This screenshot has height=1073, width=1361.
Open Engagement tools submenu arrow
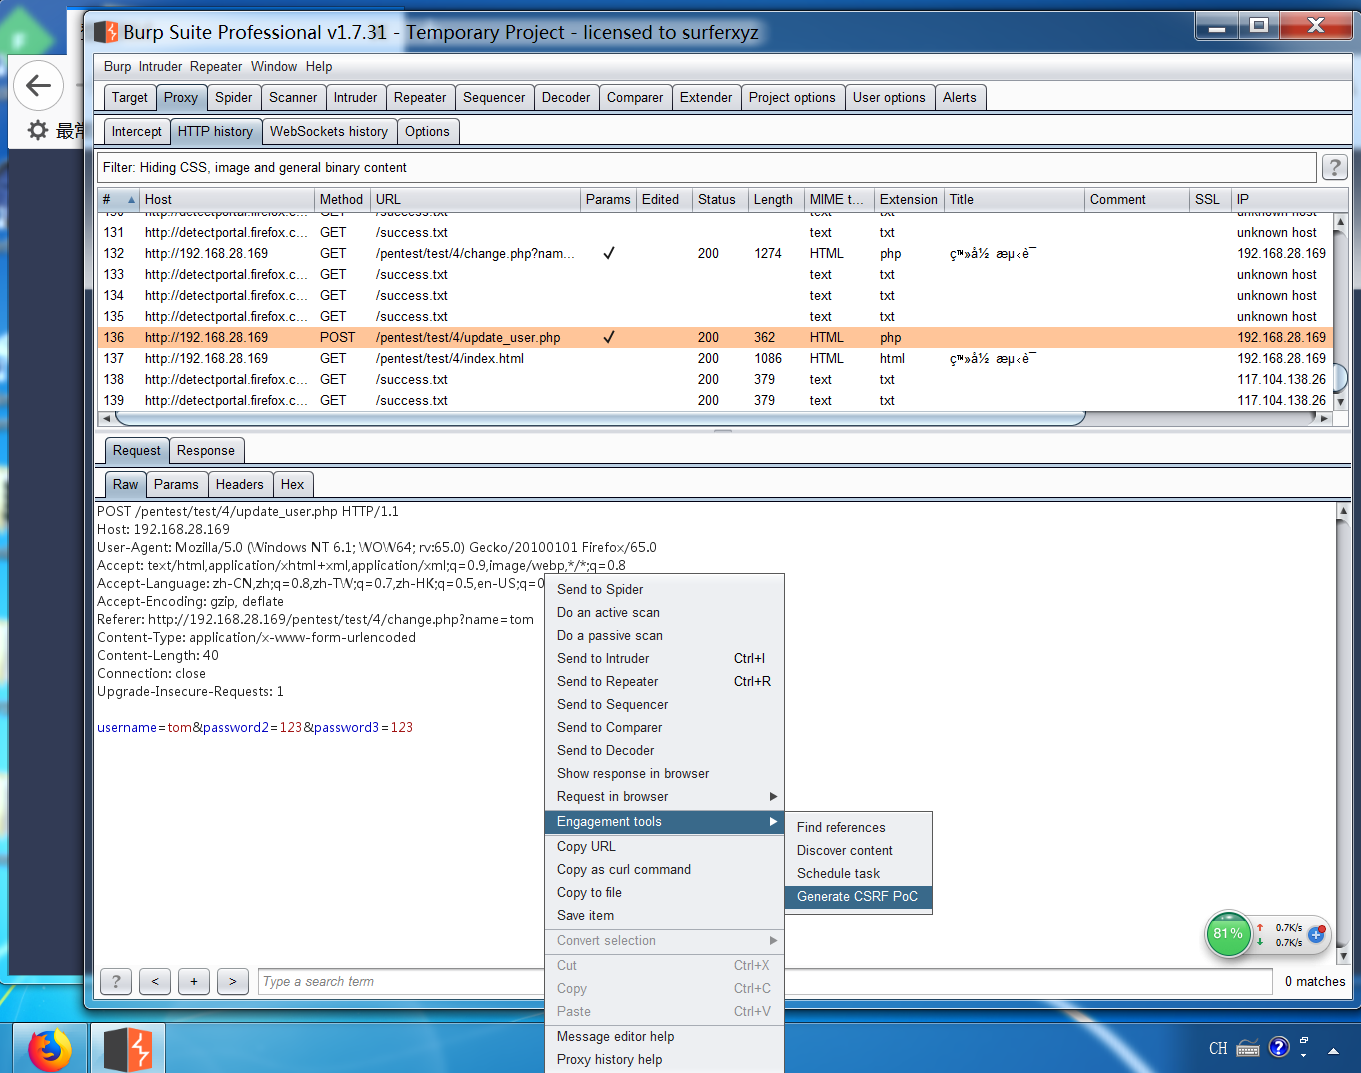pos(773,821)
